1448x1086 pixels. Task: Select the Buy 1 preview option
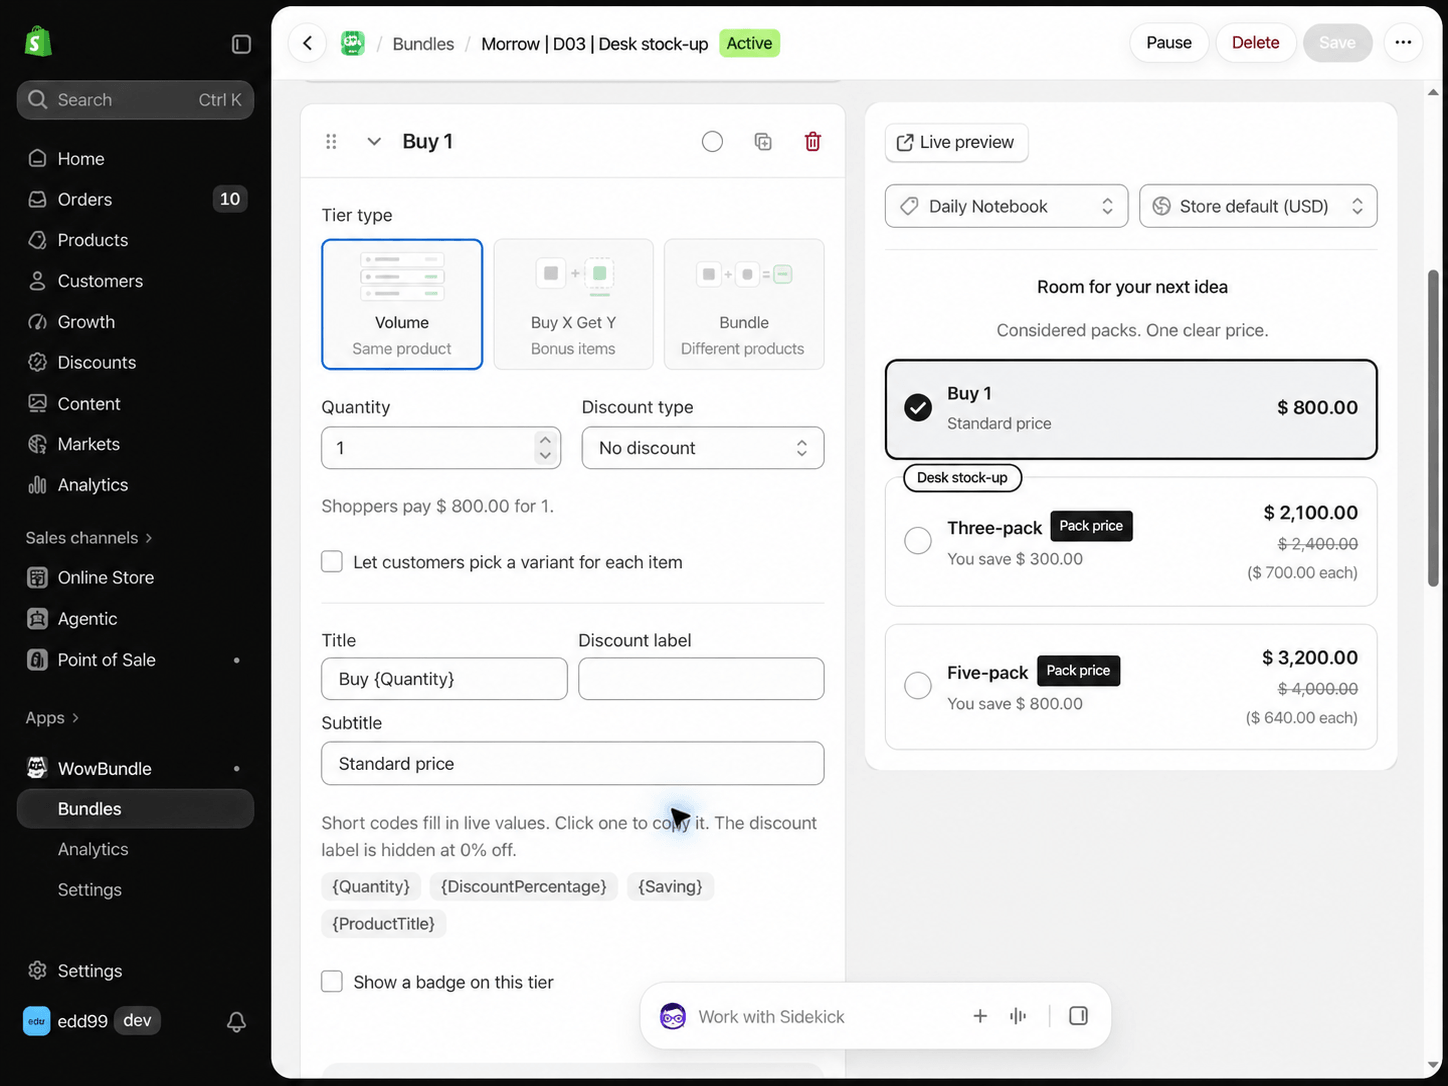1131,409
